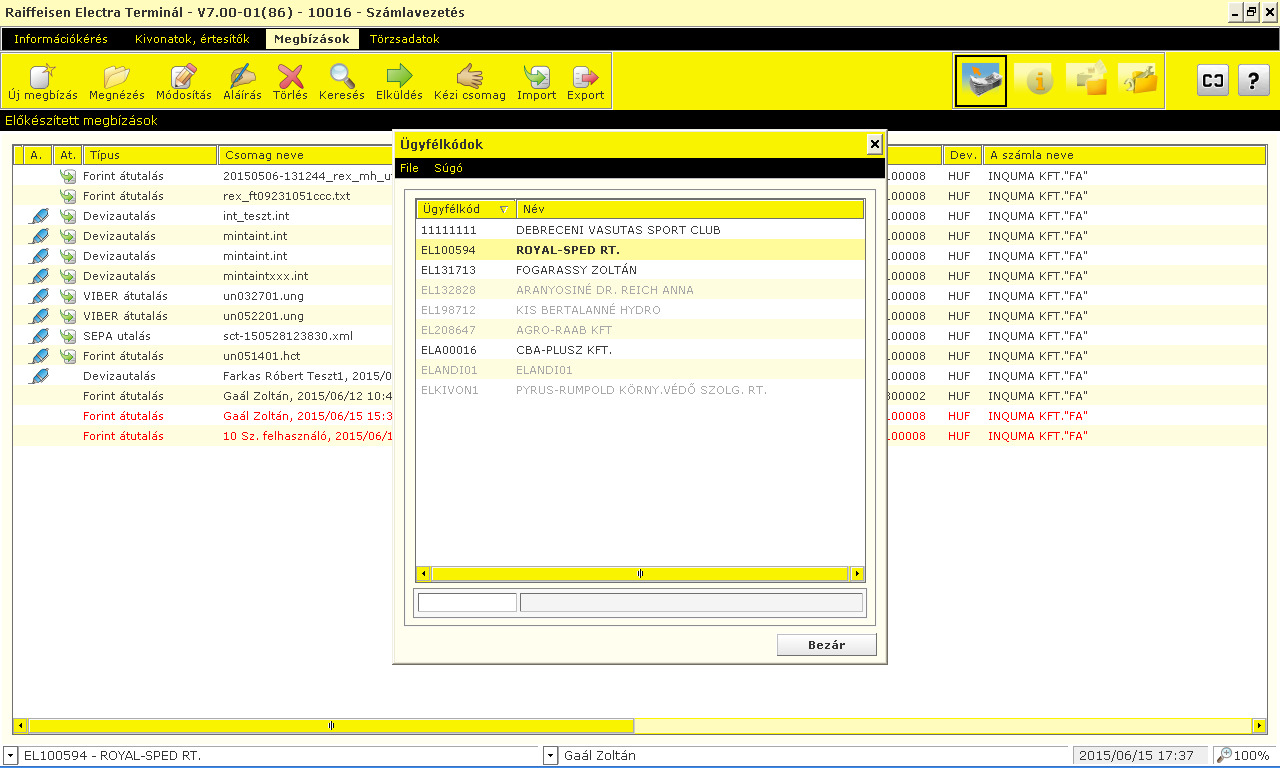Image resolution: width=1280 pixels, height=768 pixels.
Task: Open the Keresés search tool
Action: point(342,81)
